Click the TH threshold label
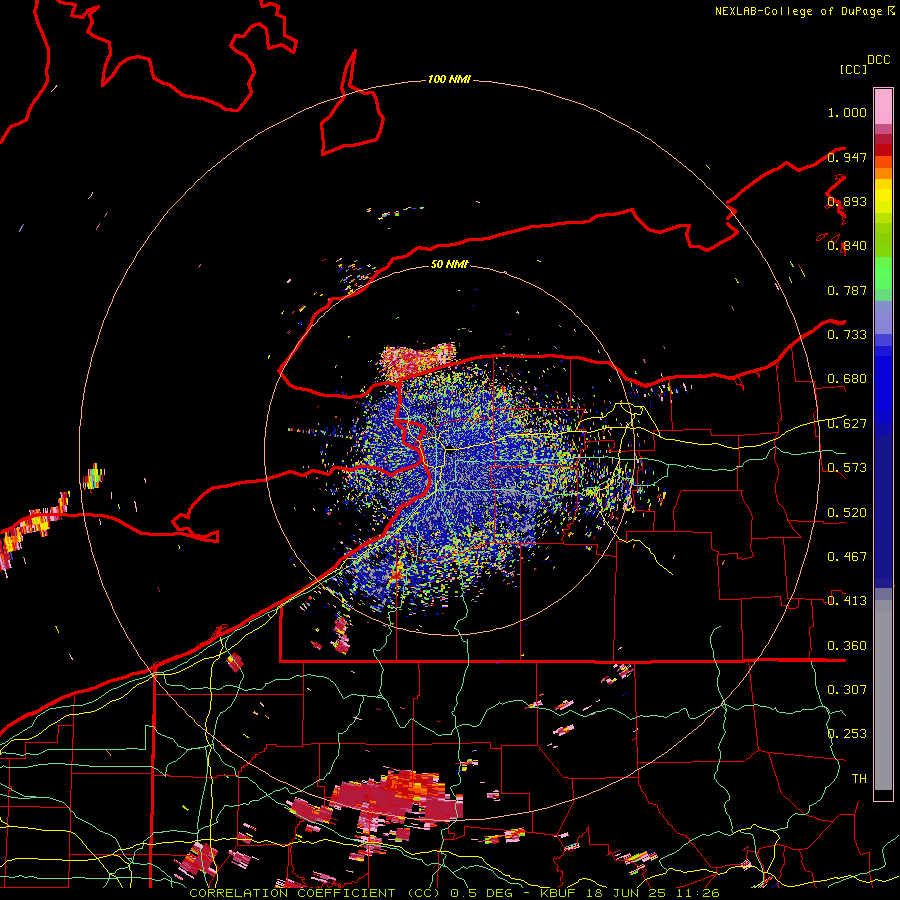 859,779
